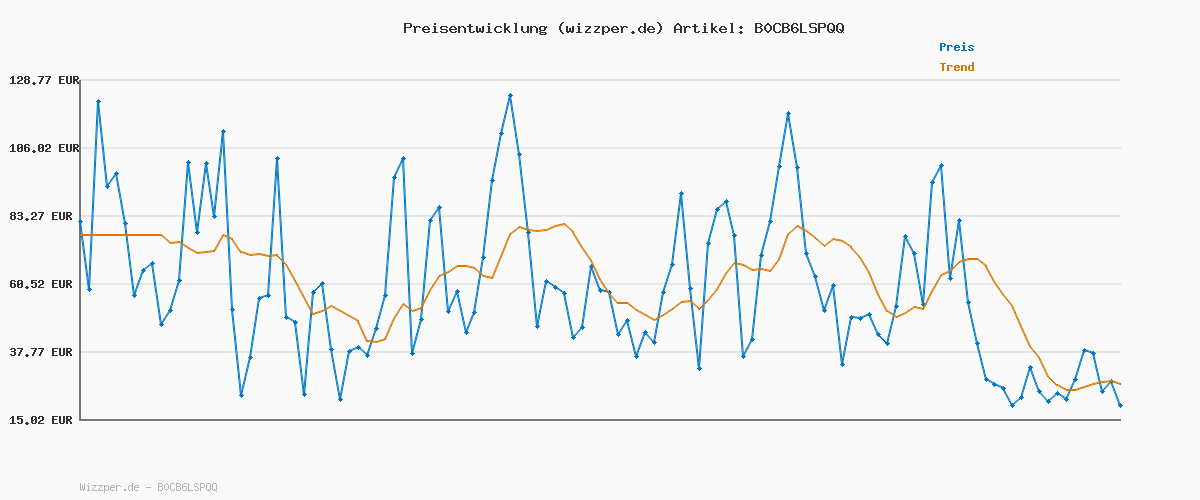
Task: Click the top 128.77 EUR horizontal gridline
Action: coord(600,80)
